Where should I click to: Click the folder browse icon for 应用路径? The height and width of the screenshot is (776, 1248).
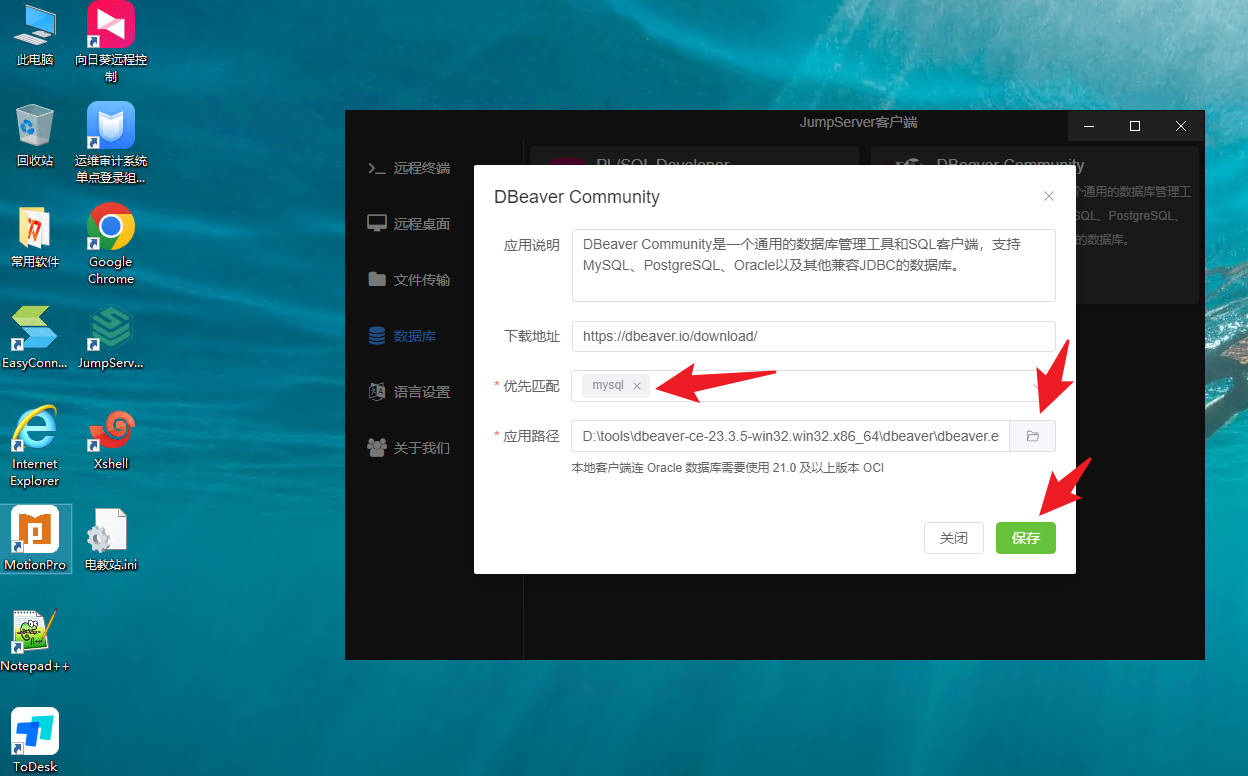[x=1032, y=436]
